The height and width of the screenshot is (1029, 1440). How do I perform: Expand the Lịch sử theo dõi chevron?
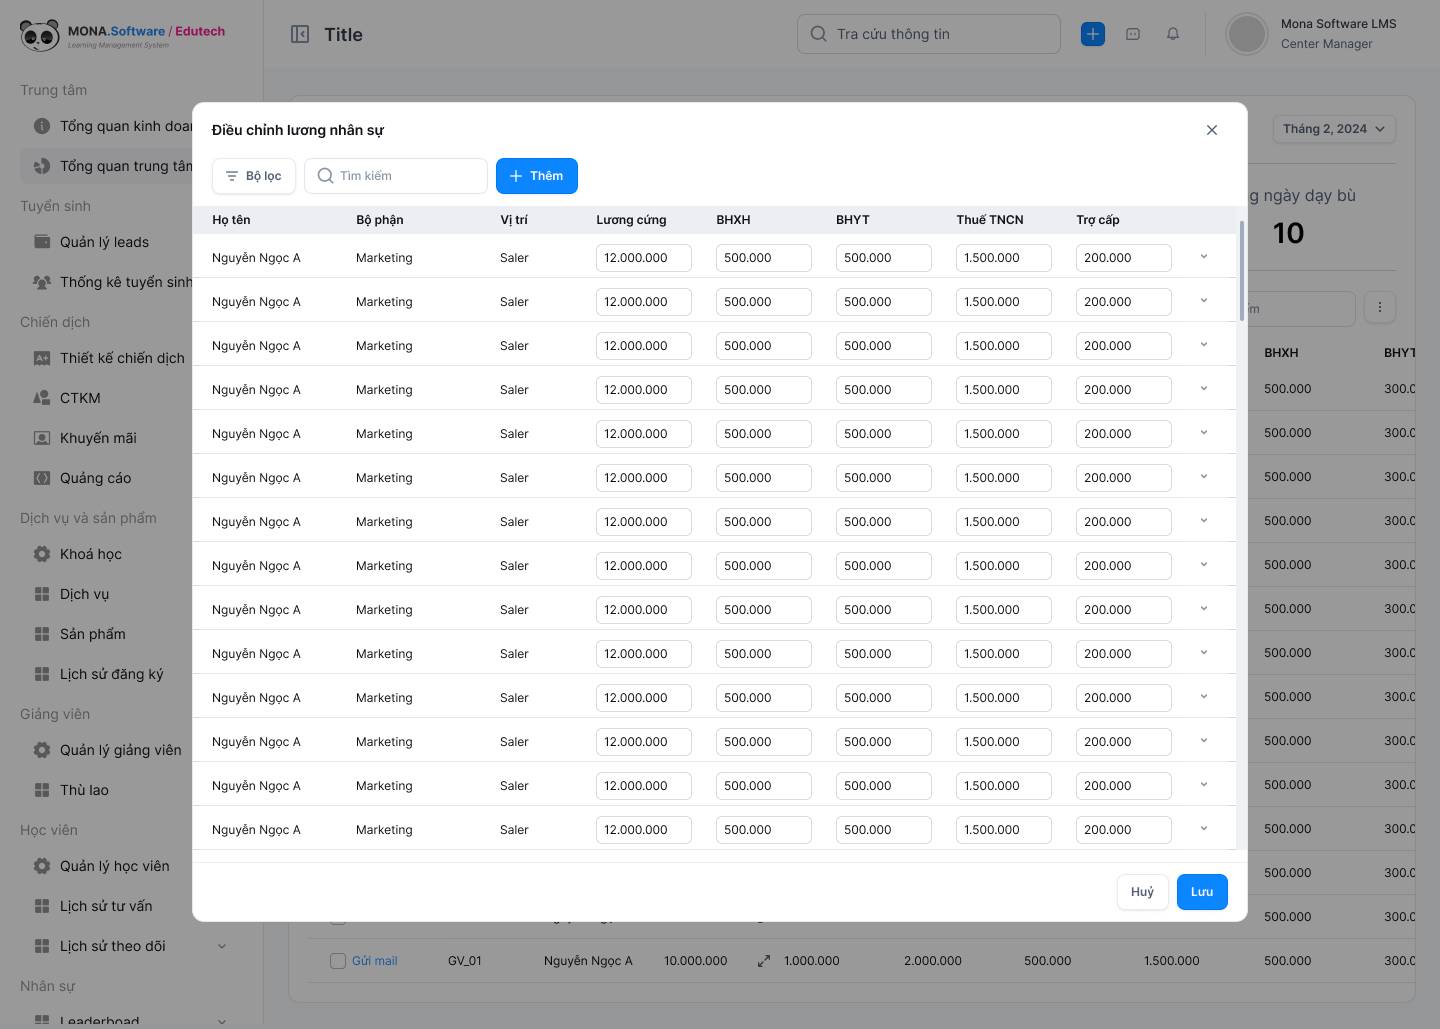pyautogui.click(x=222, y=946)
